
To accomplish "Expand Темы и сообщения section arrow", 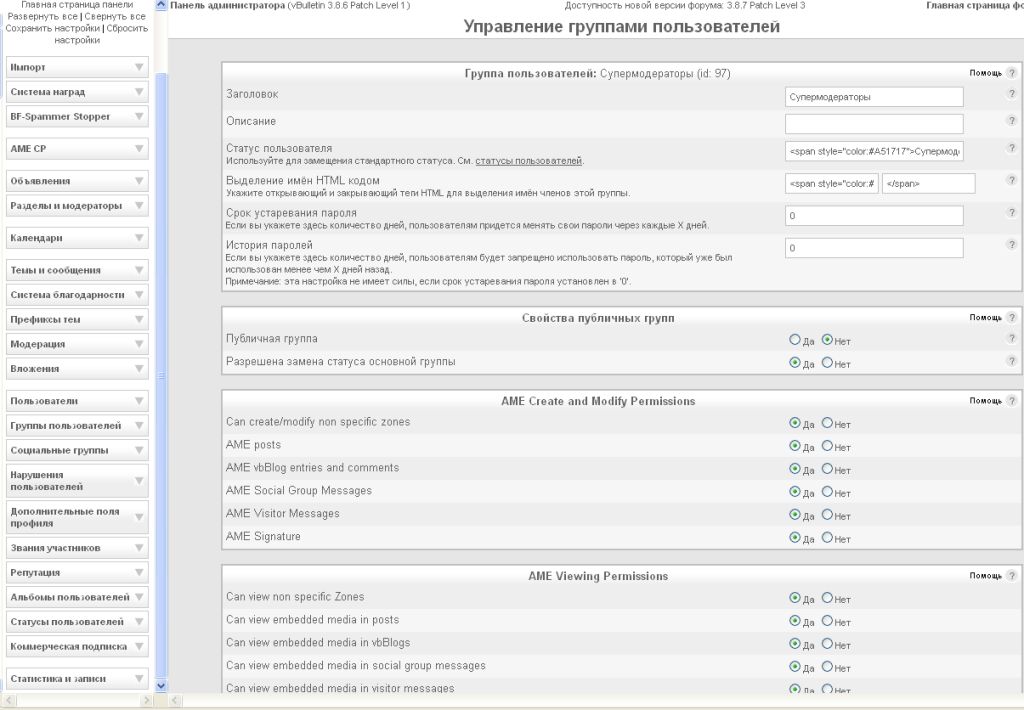I will (x=139, y=270).
